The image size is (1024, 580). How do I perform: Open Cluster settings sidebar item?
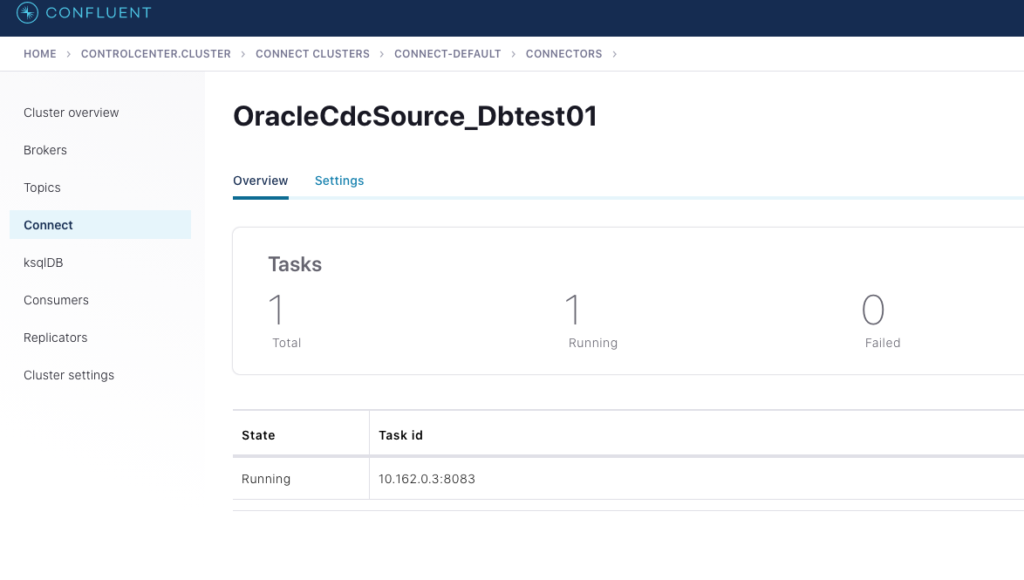69,375
